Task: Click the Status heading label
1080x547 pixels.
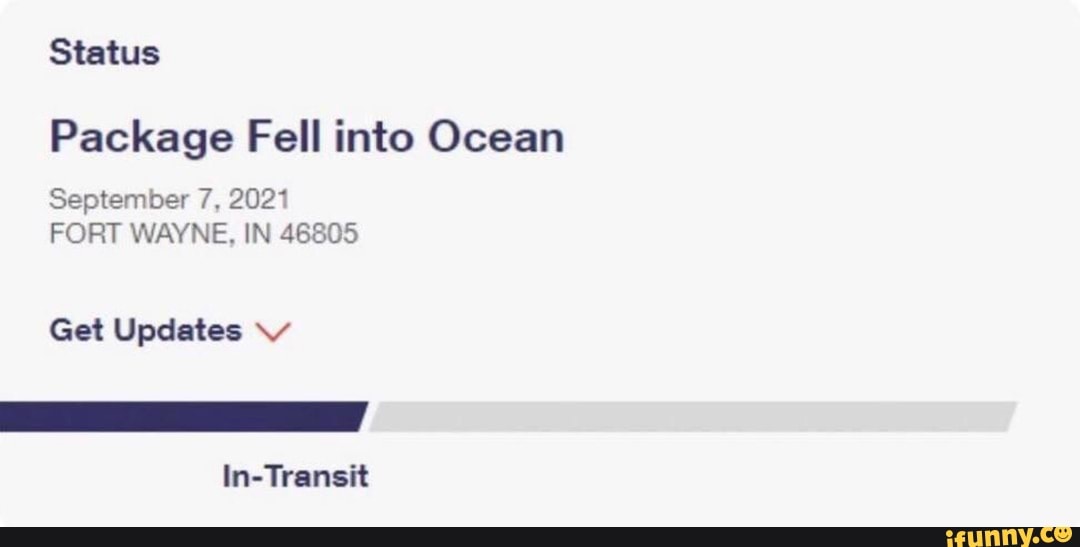Action: 104,52
